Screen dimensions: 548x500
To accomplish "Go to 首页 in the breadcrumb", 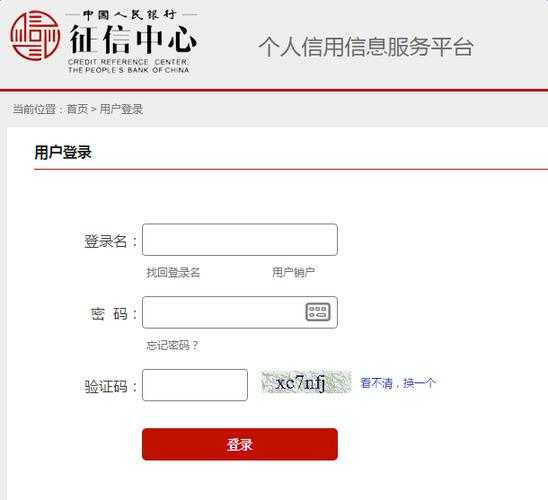I will 77,109.
